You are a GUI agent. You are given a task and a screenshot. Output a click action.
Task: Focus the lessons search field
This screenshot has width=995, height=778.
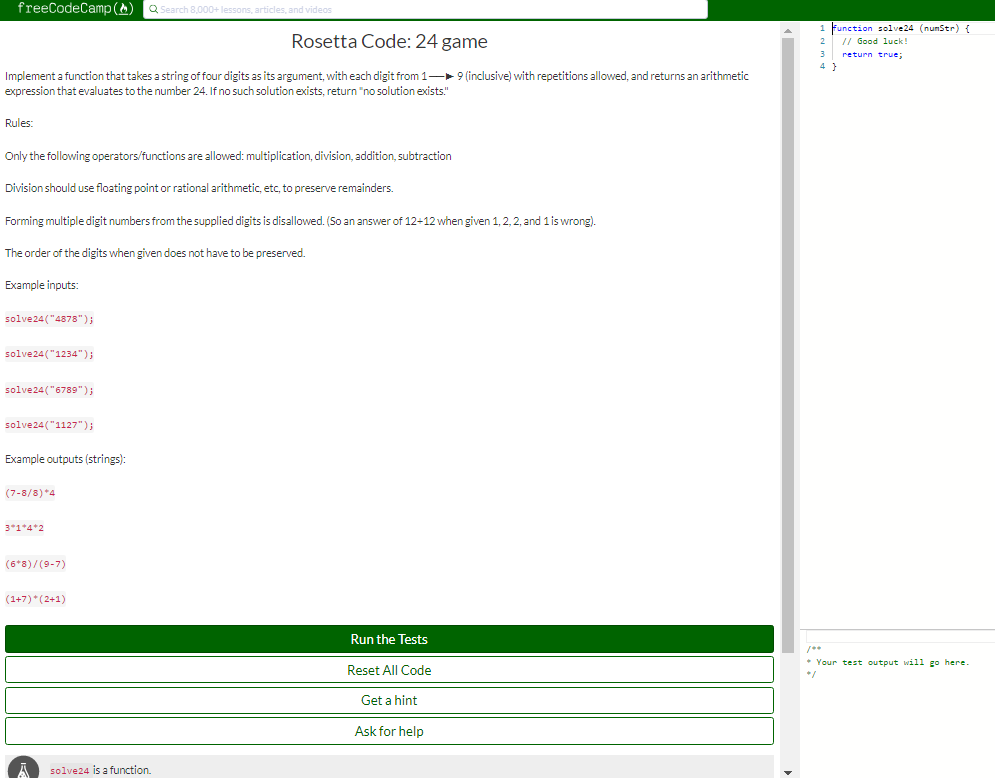[x=425, y=10]
